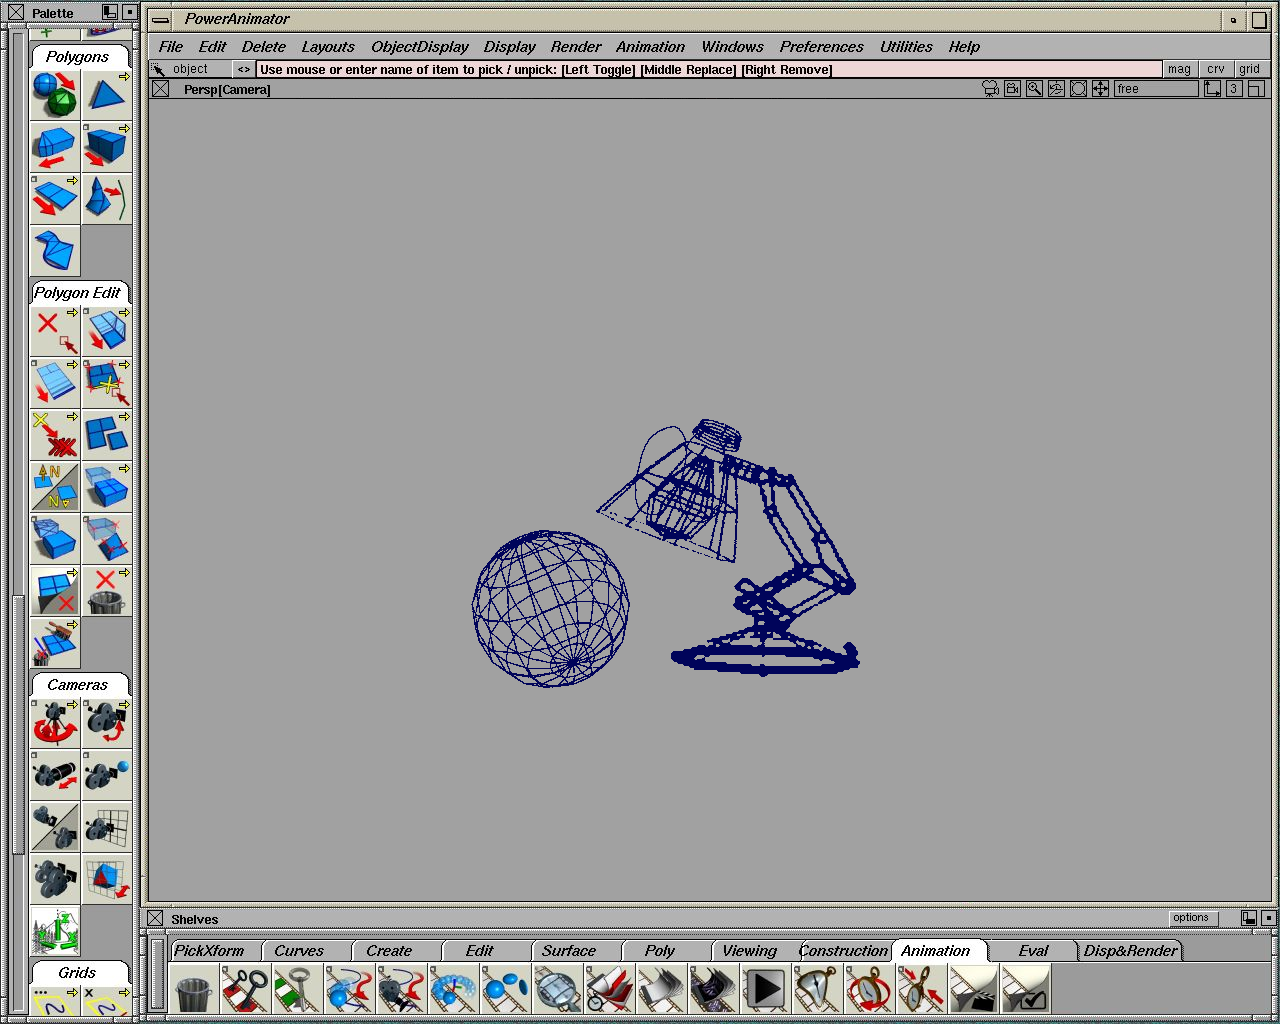Open the File menu

click(x=171, y=47)
